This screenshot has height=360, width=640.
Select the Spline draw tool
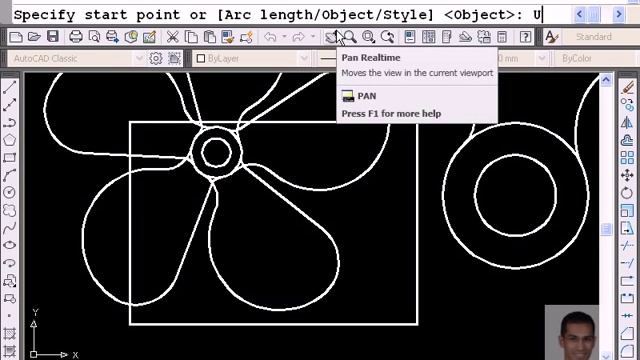point(9,227)
